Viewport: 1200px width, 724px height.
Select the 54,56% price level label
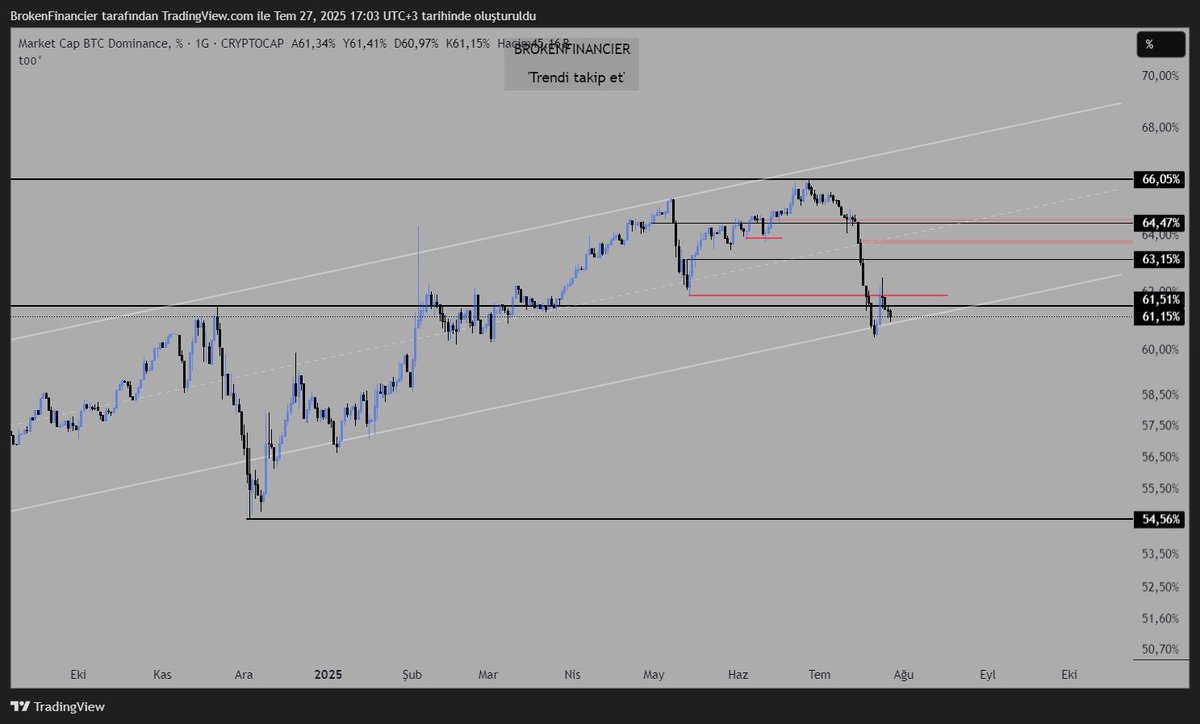1160,519
